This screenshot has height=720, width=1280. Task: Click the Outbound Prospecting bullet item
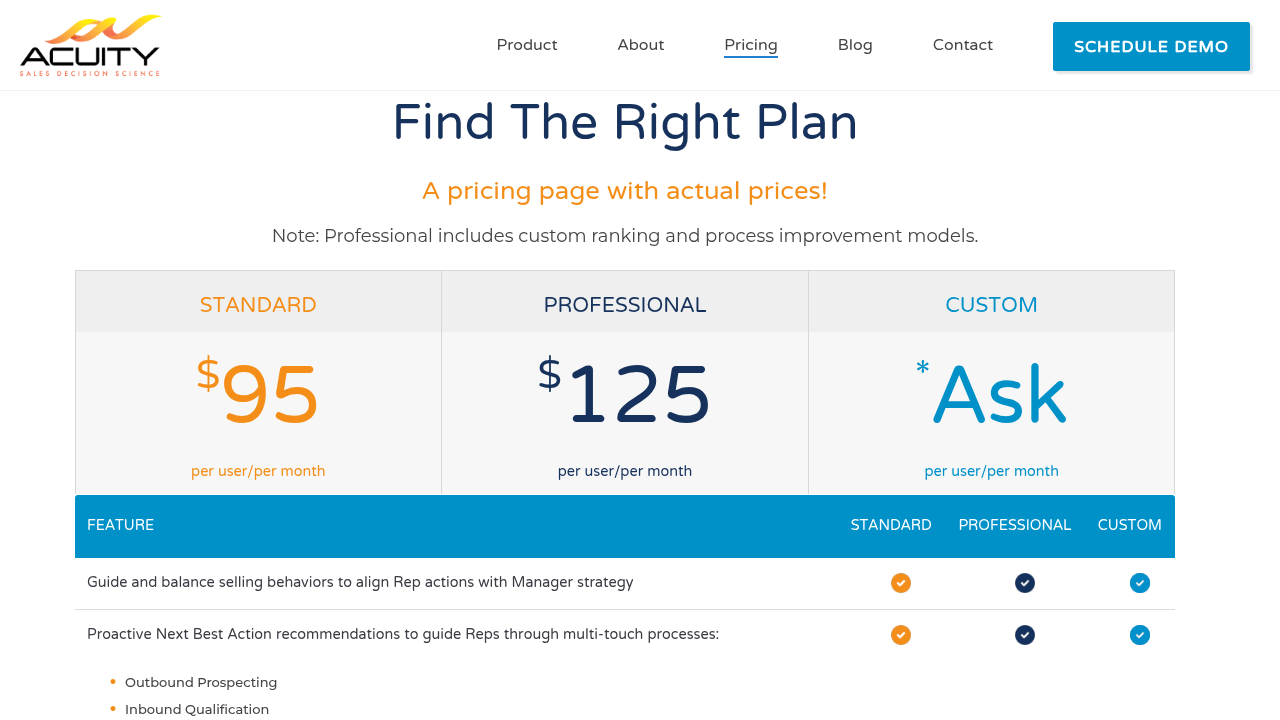pos(201,682)
